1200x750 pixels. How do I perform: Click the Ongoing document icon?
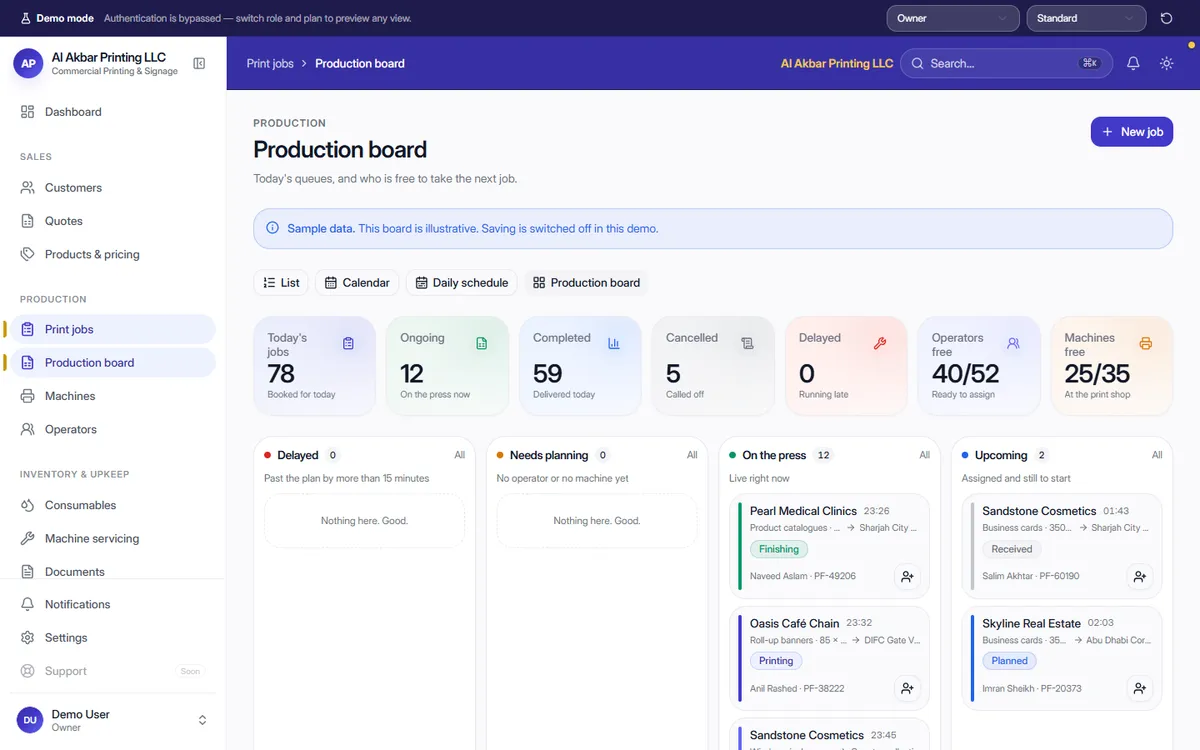click(x=481, y=343)
